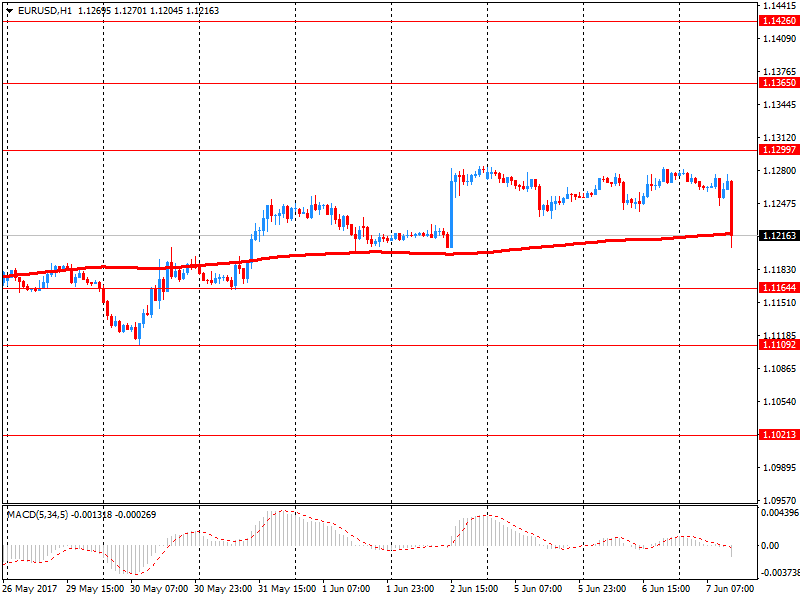Click the 1.10865 price scale value
800x600 pixels.
click(779, 369)
